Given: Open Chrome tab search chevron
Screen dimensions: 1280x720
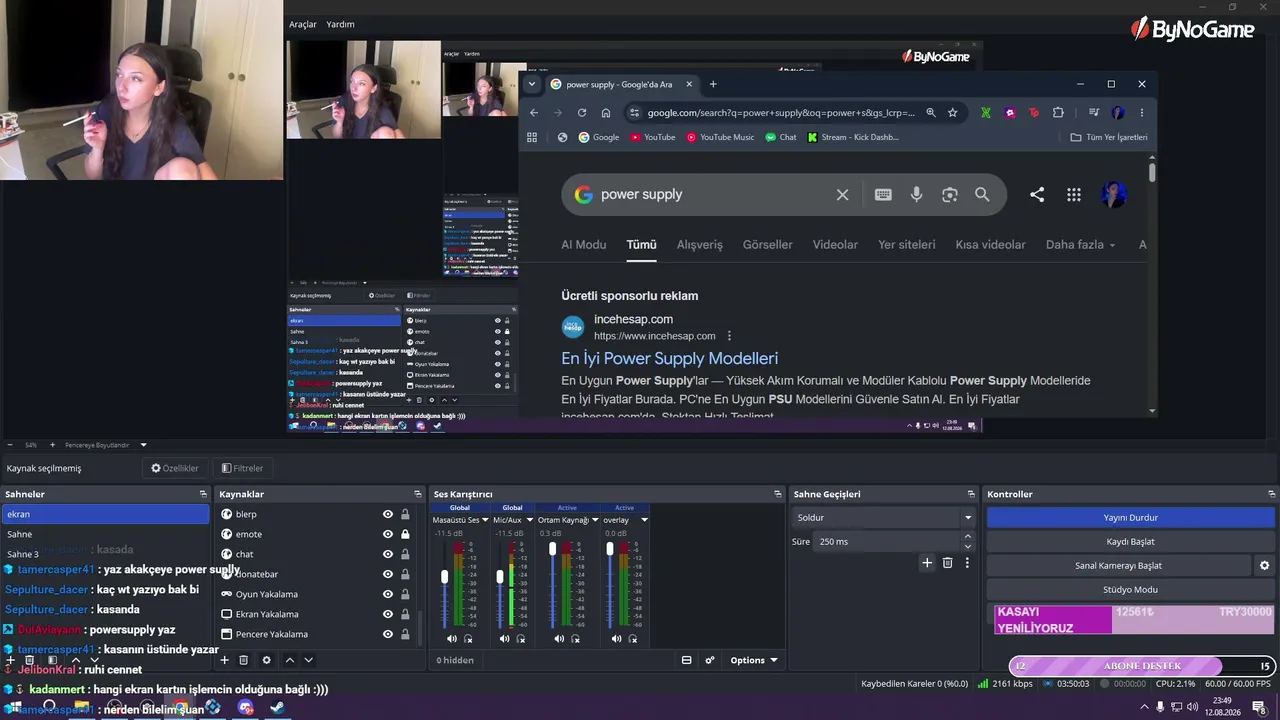Looking at the screenshot, I should click(532, 84).
